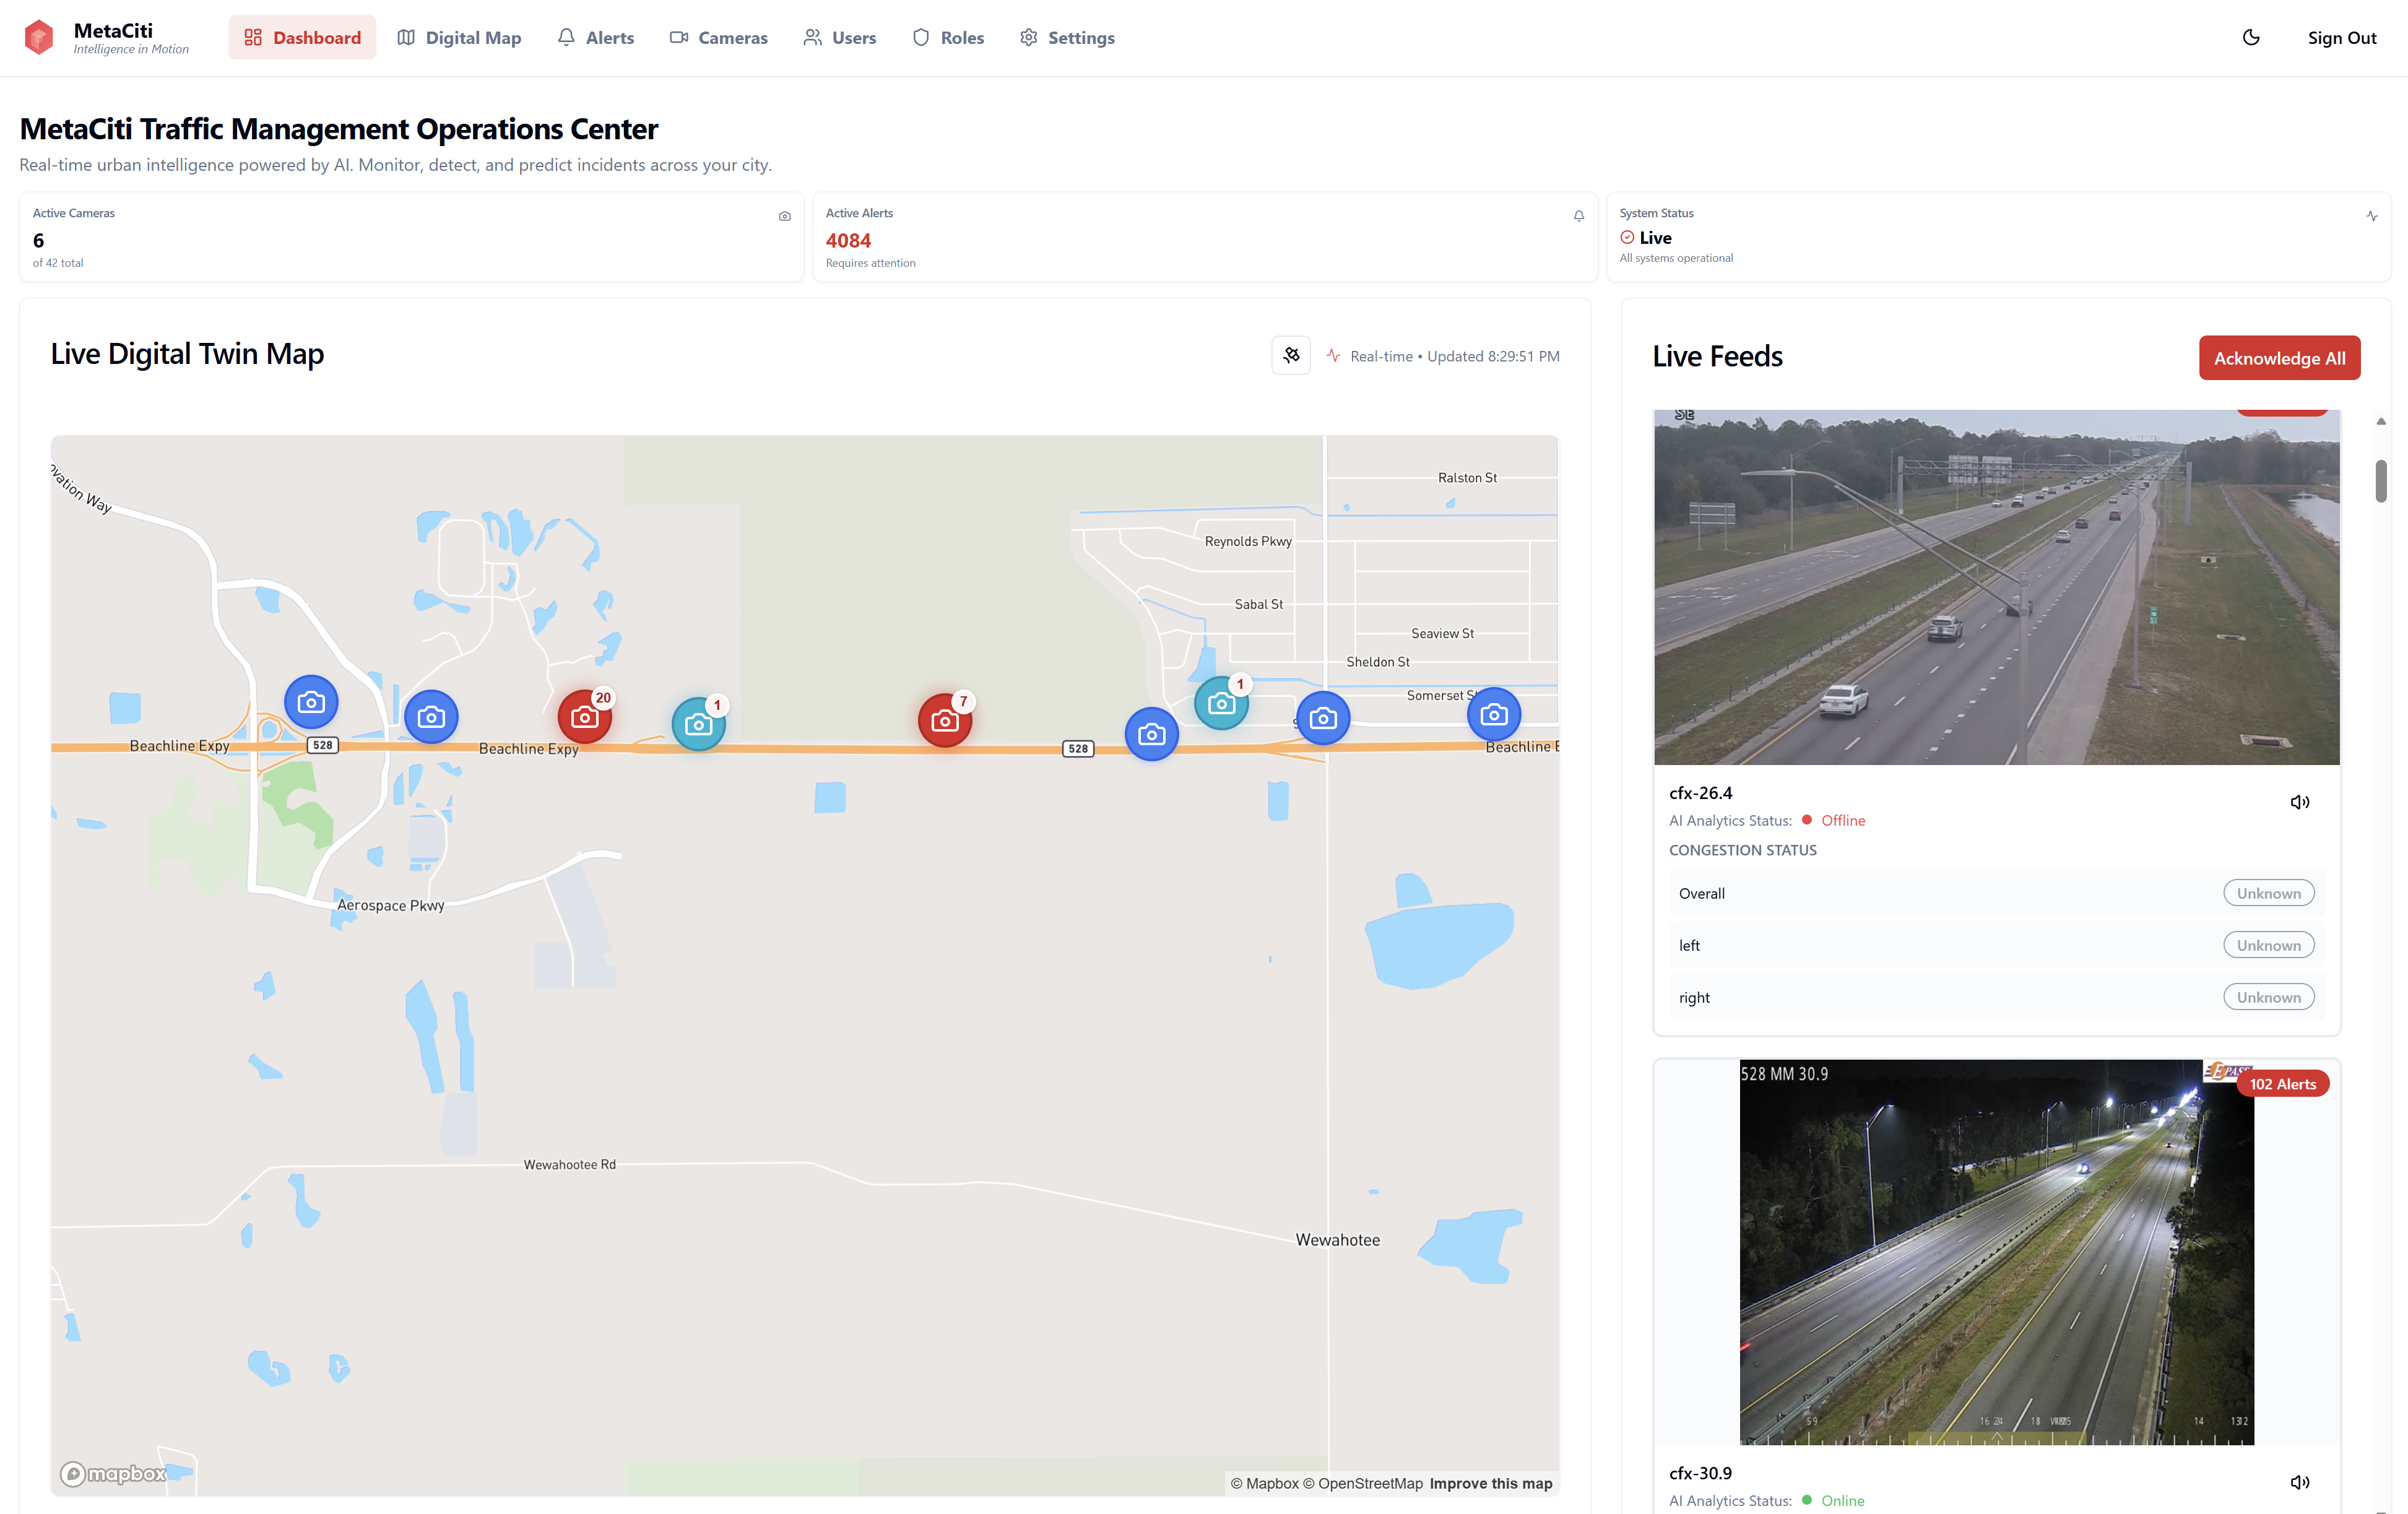Mute audio on the cfx-30.9 feed

coord(2300,1482)
